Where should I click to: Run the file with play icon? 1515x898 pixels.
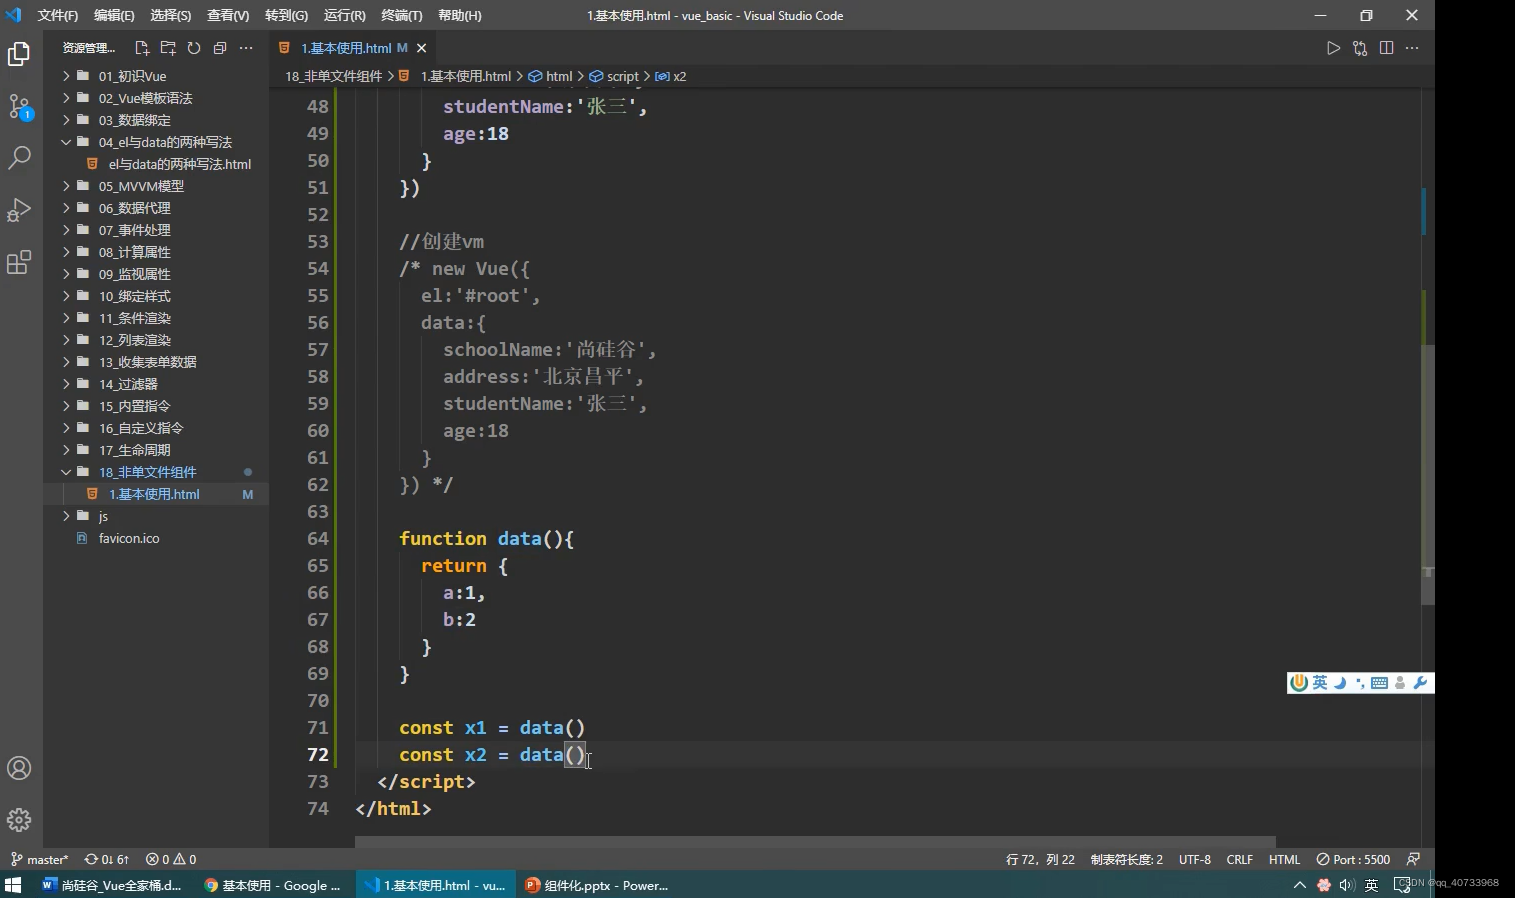[1333, 48]
